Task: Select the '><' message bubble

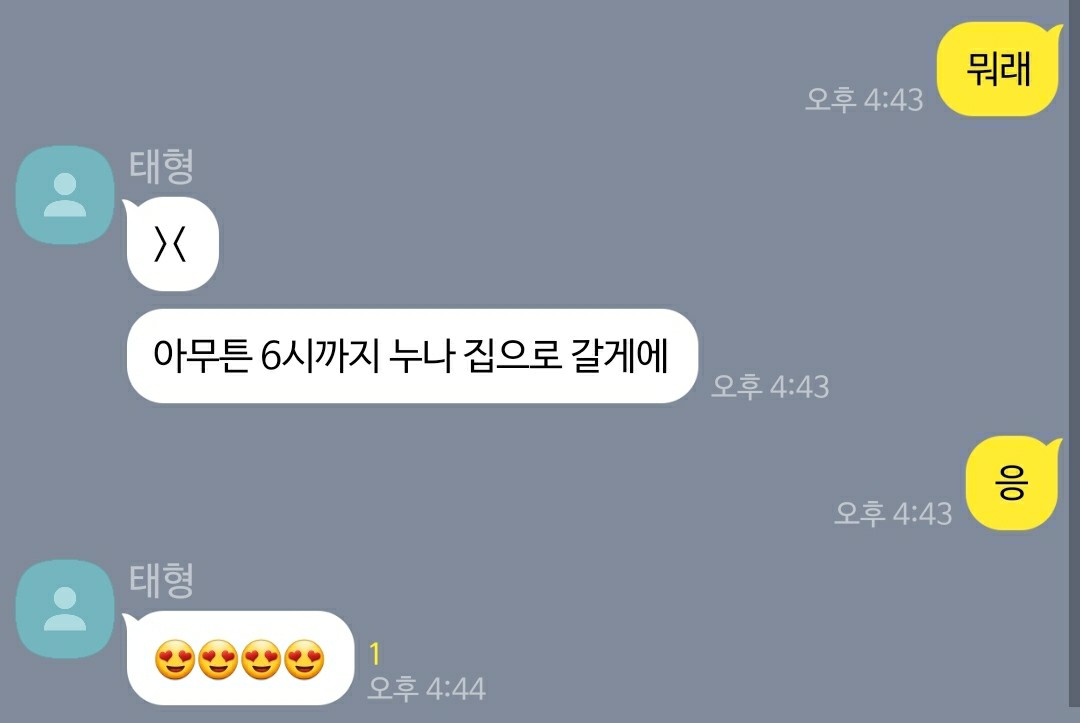Action: tap(172, 244)
